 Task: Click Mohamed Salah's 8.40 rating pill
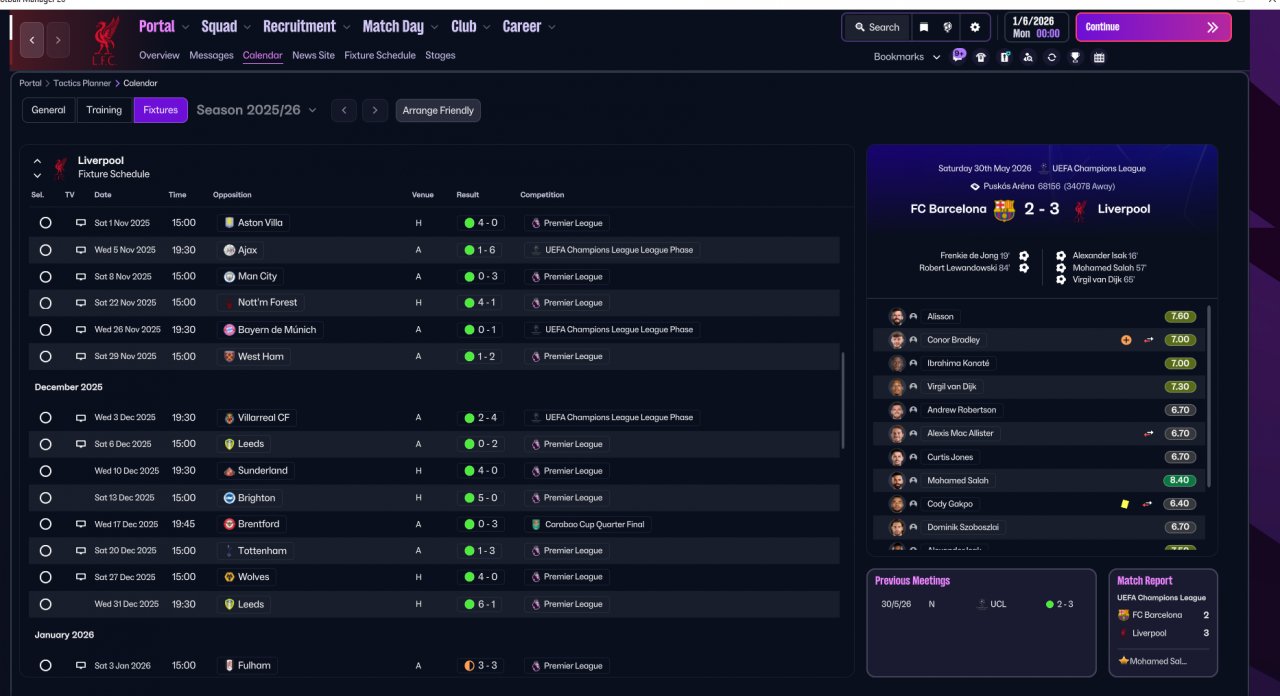click(1180, 480)
